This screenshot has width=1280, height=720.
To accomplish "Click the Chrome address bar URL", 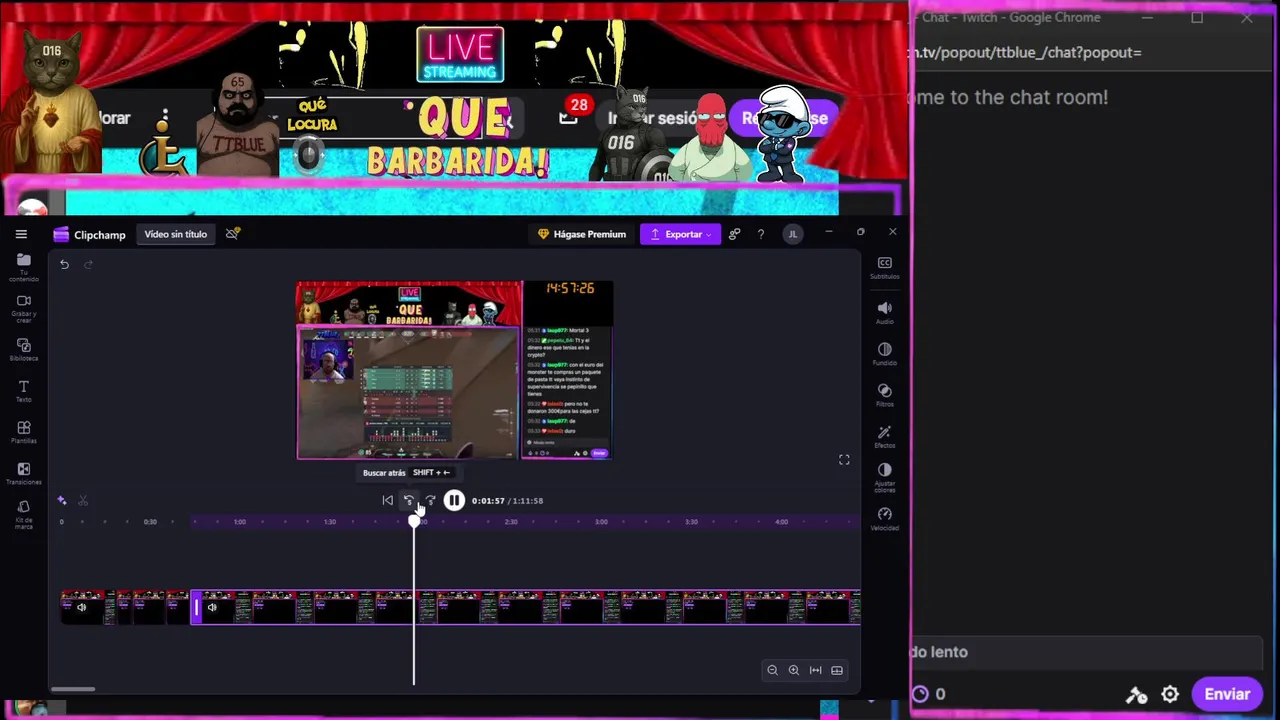I will [x=1026, y=52].
